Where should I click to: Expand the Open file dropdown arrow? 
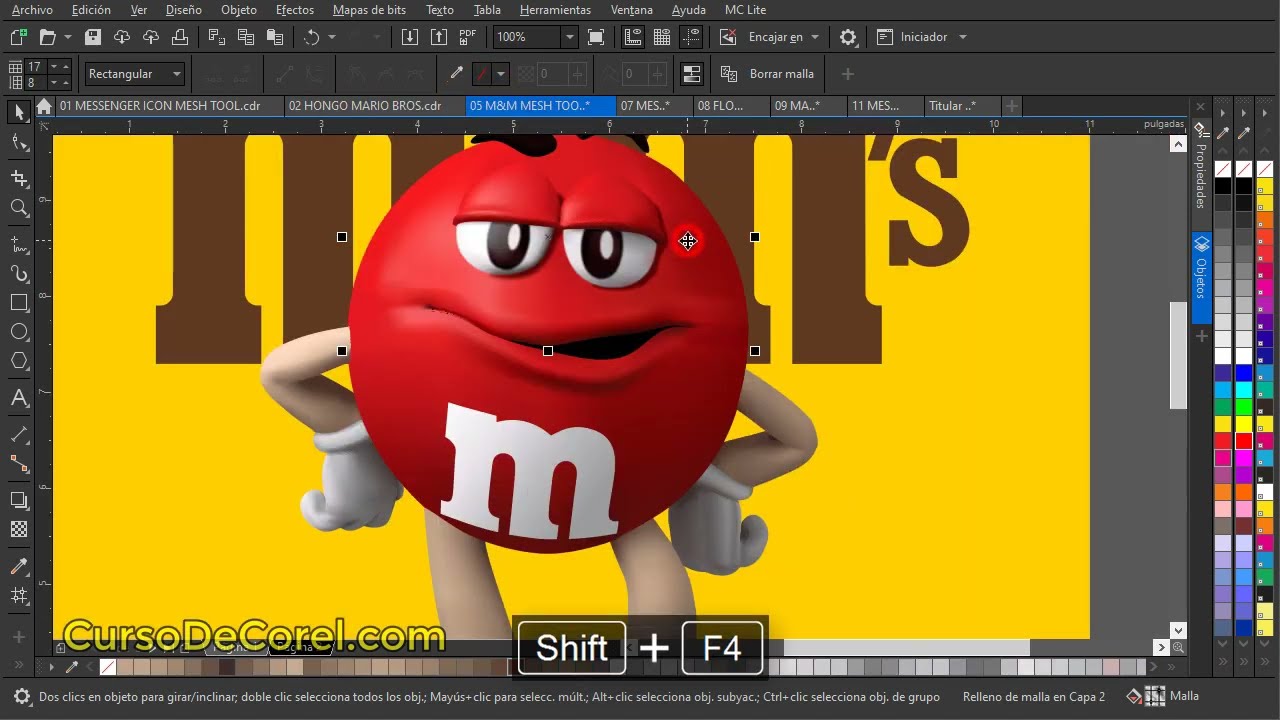(68, 37)
